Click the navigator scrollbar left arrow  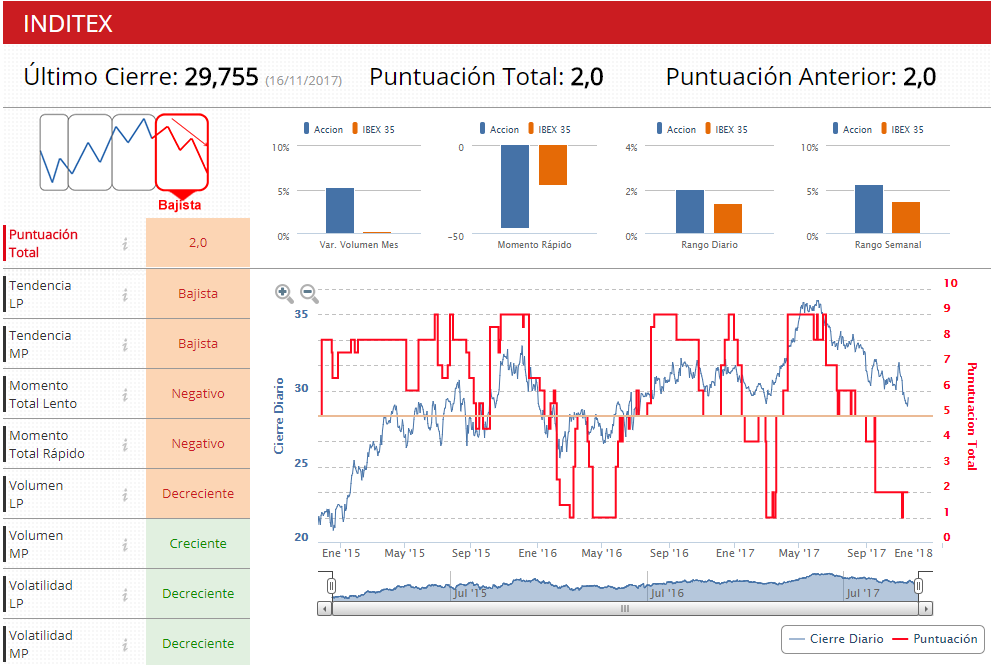tap(325, 608)
